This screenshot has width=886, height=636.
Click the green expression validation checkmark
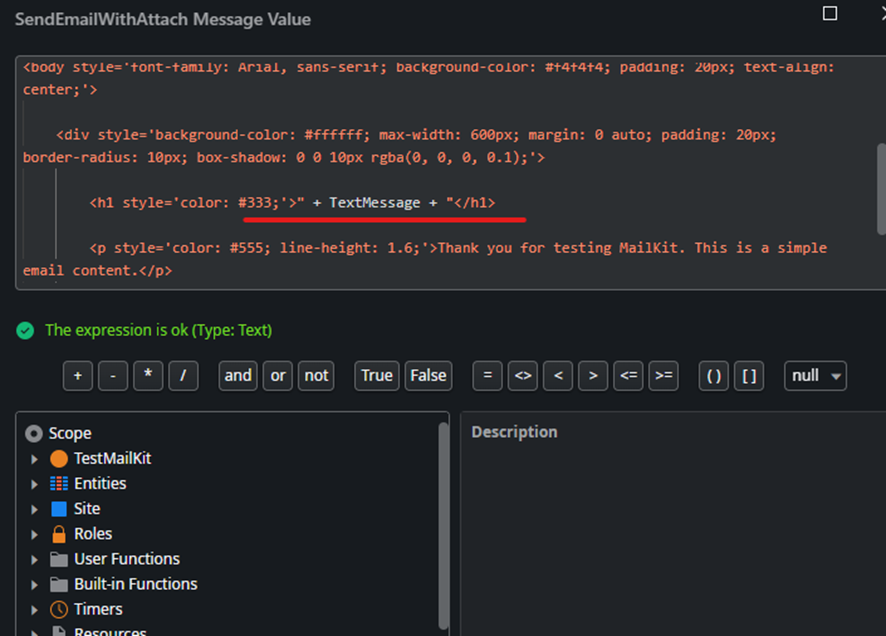[x=27, y=330]
